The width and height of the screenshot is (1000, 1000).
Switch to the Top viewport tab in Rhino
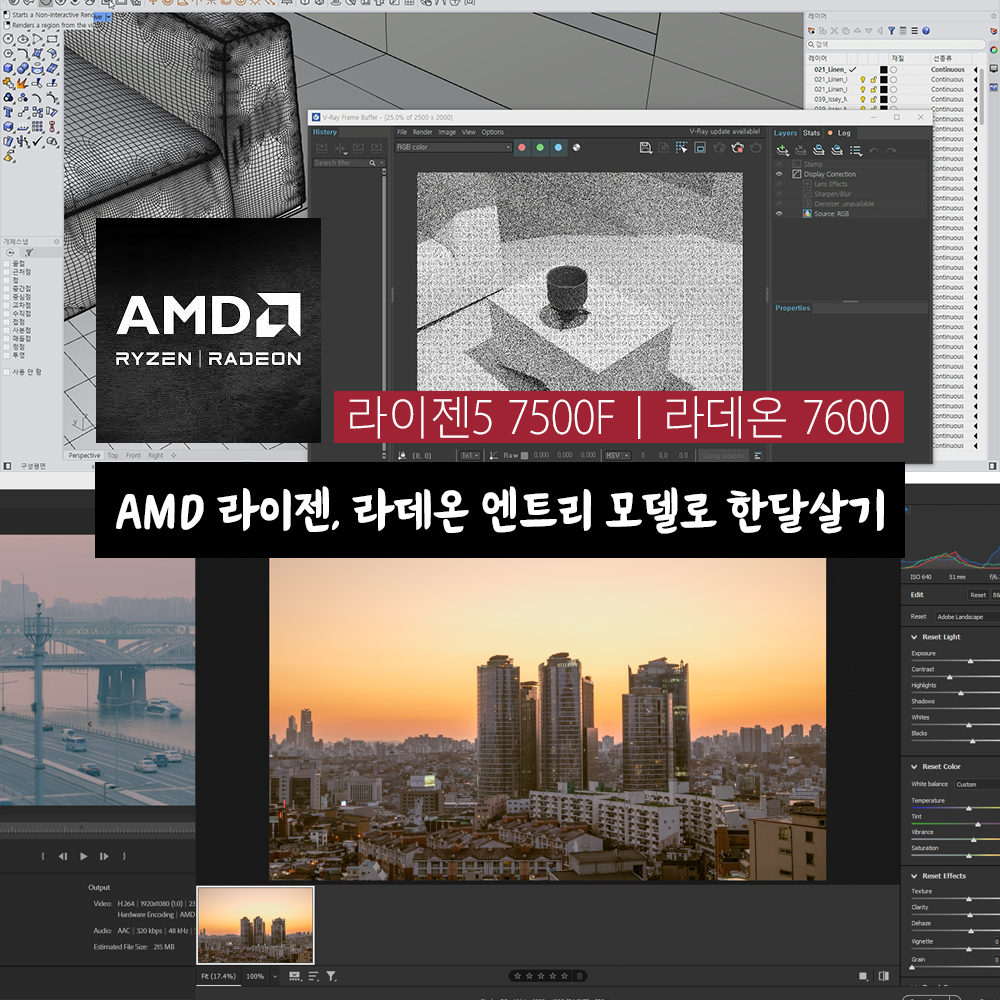[113, 455]
